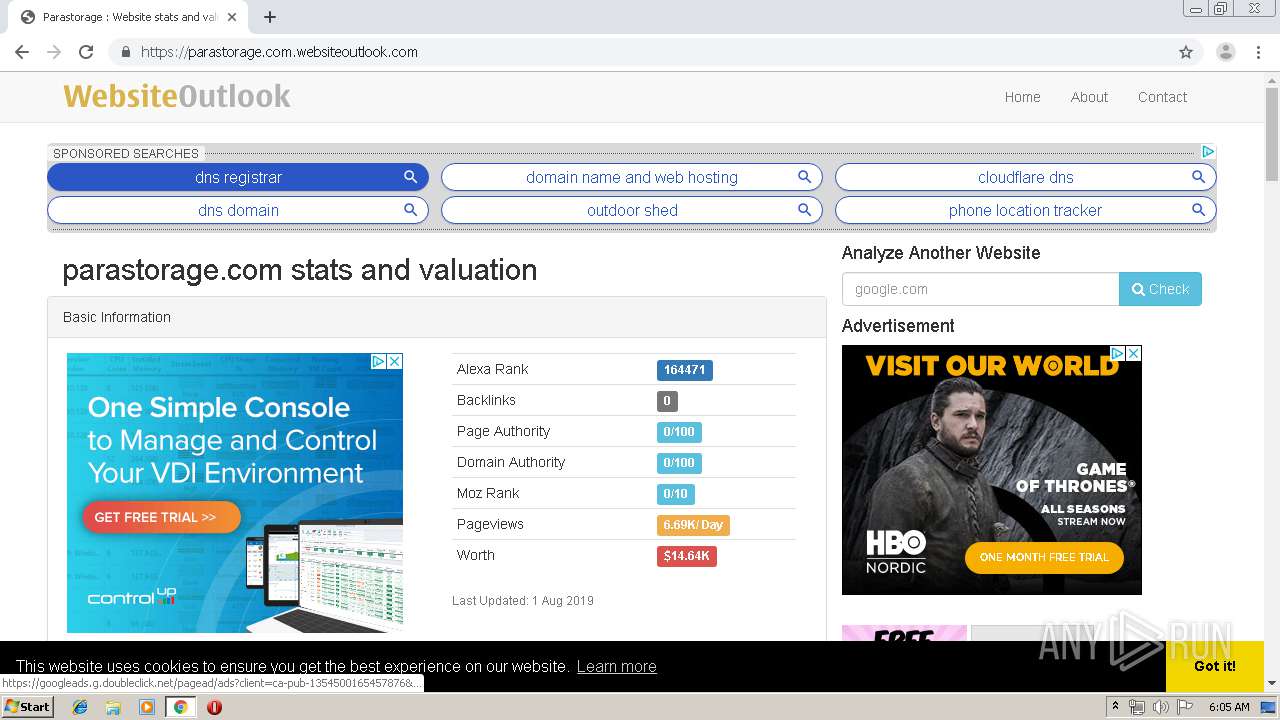Click the Worth row label
Viewport: 1280px width, 720px height.
pos(476,555)
